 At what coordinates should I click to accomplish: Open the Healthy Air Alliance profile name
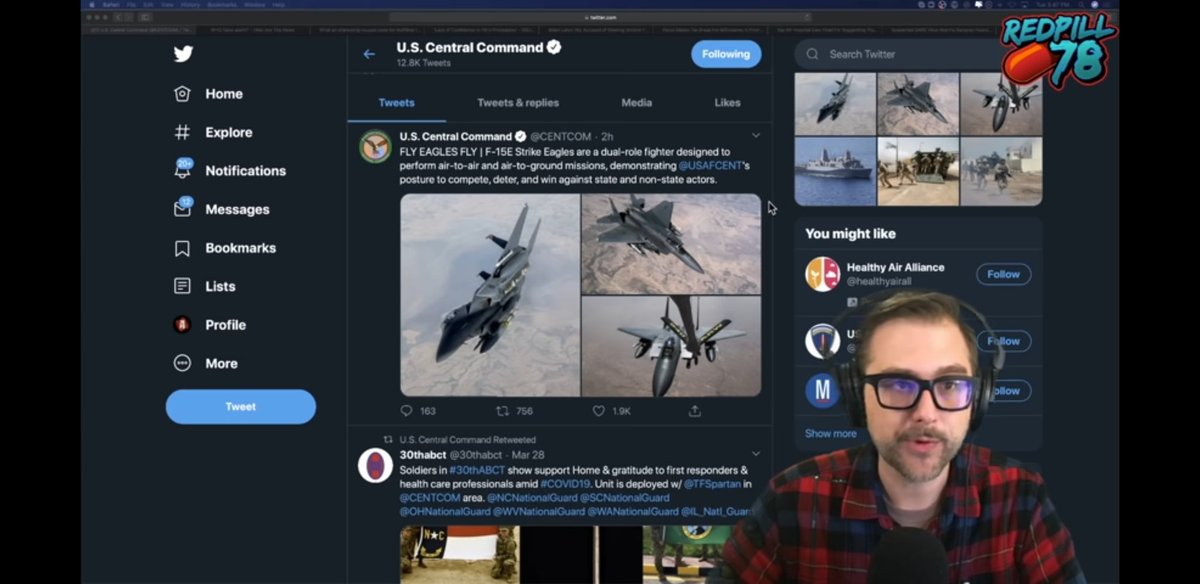tap(895, 267)
